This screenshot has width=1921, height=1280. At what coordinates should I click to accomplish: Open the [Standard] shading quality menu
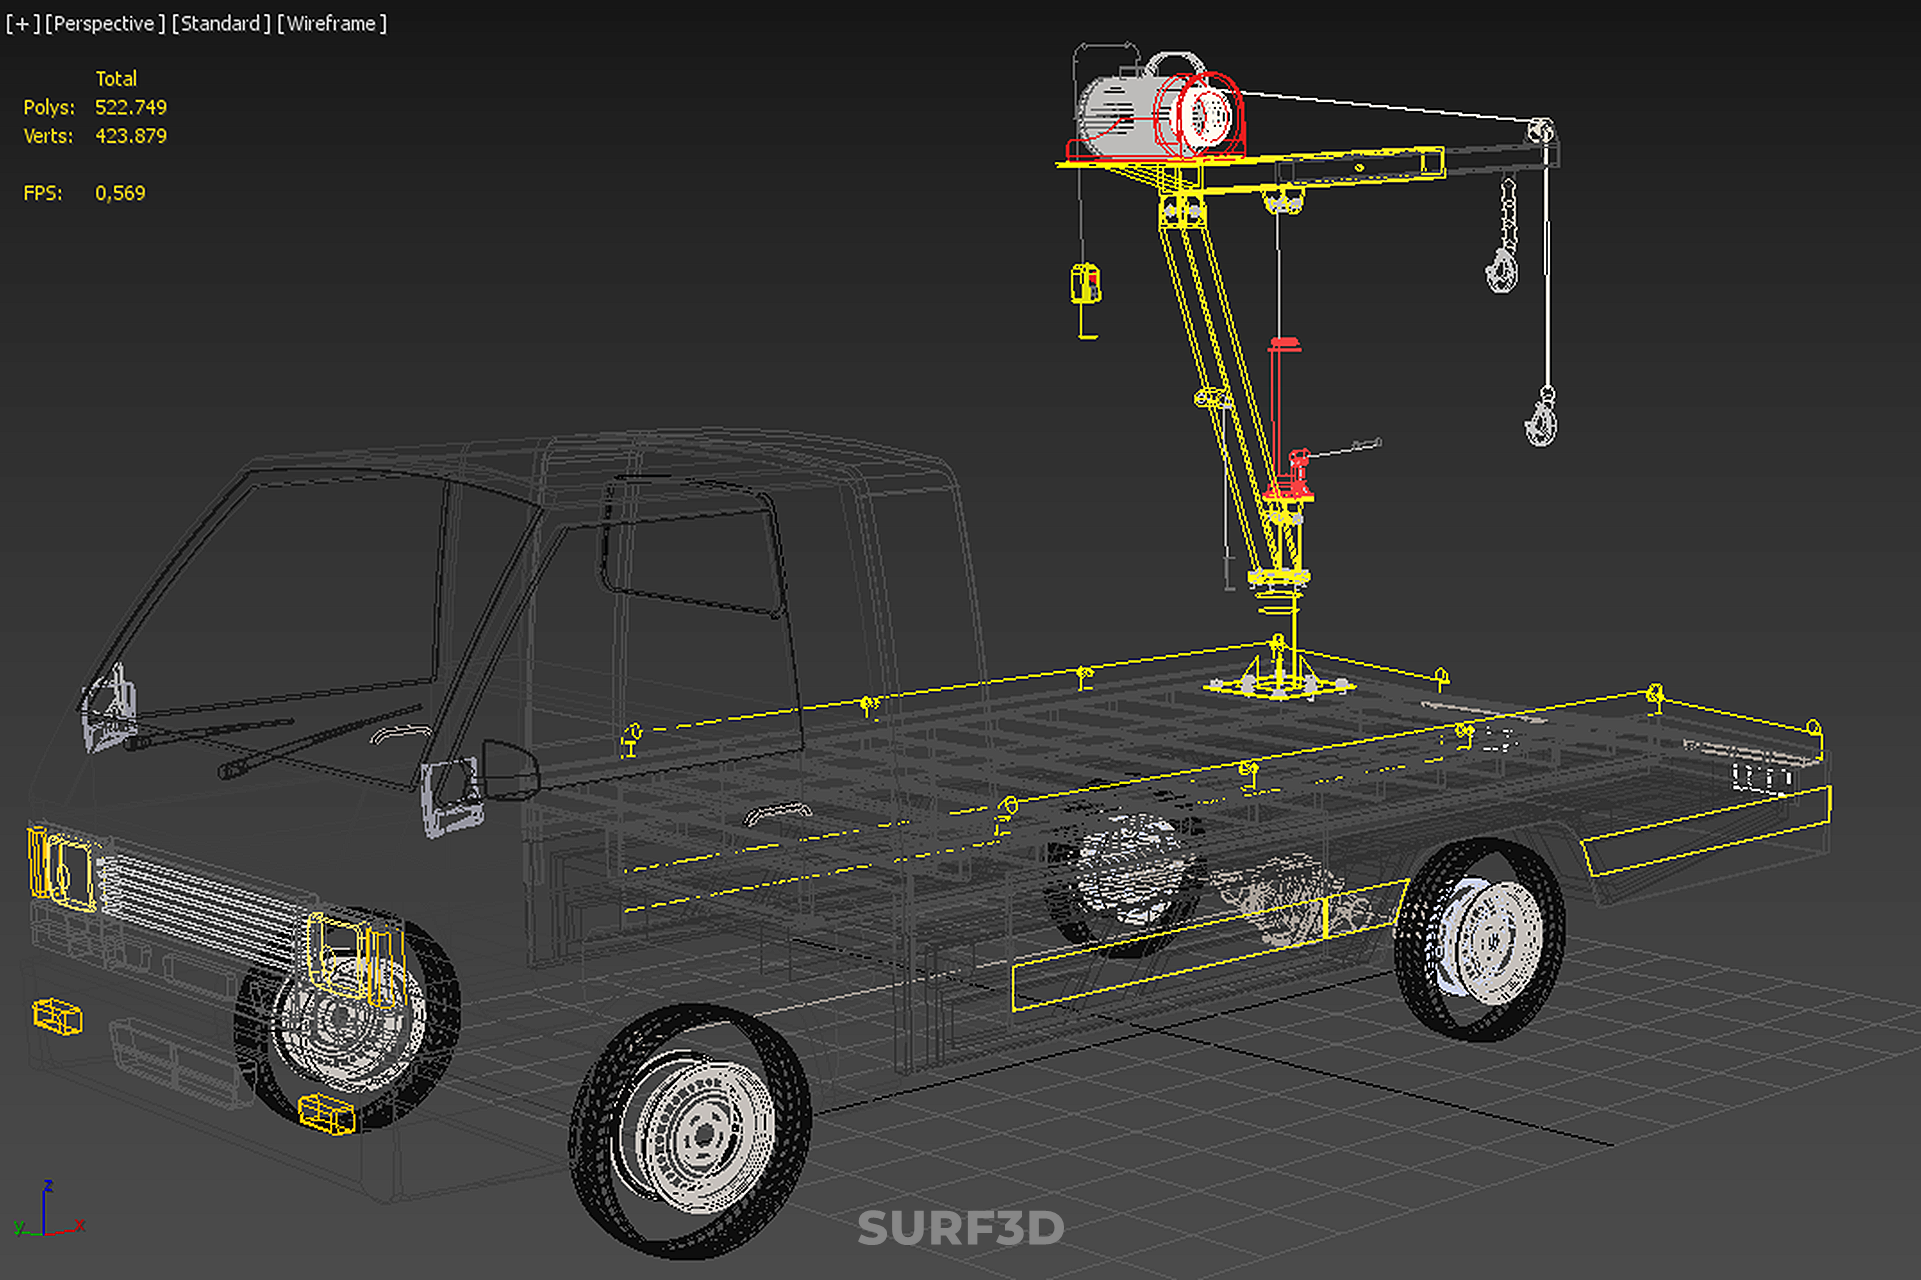pos(220,23)
